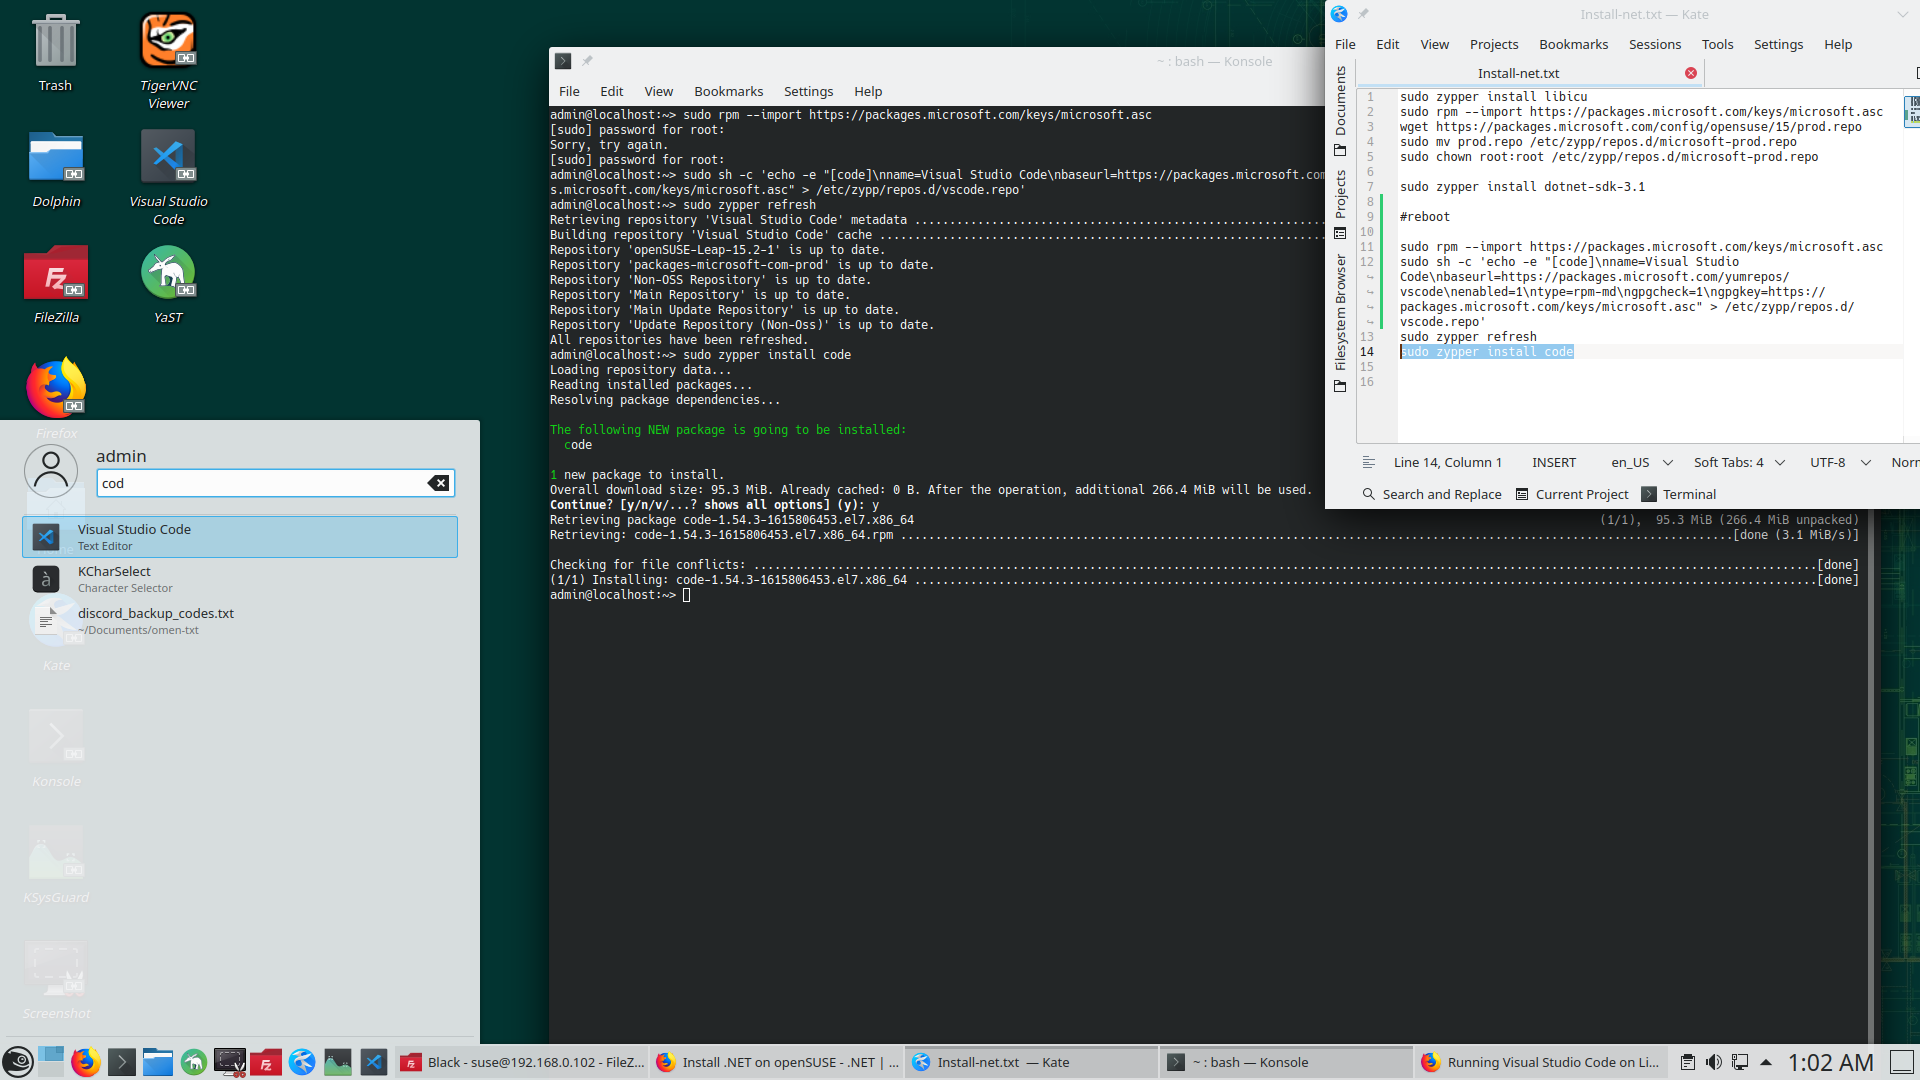The width and height of the screenshot is (1920, 1080).
Task: Open Kate's Sessions menu
Action: (1654, 44)
